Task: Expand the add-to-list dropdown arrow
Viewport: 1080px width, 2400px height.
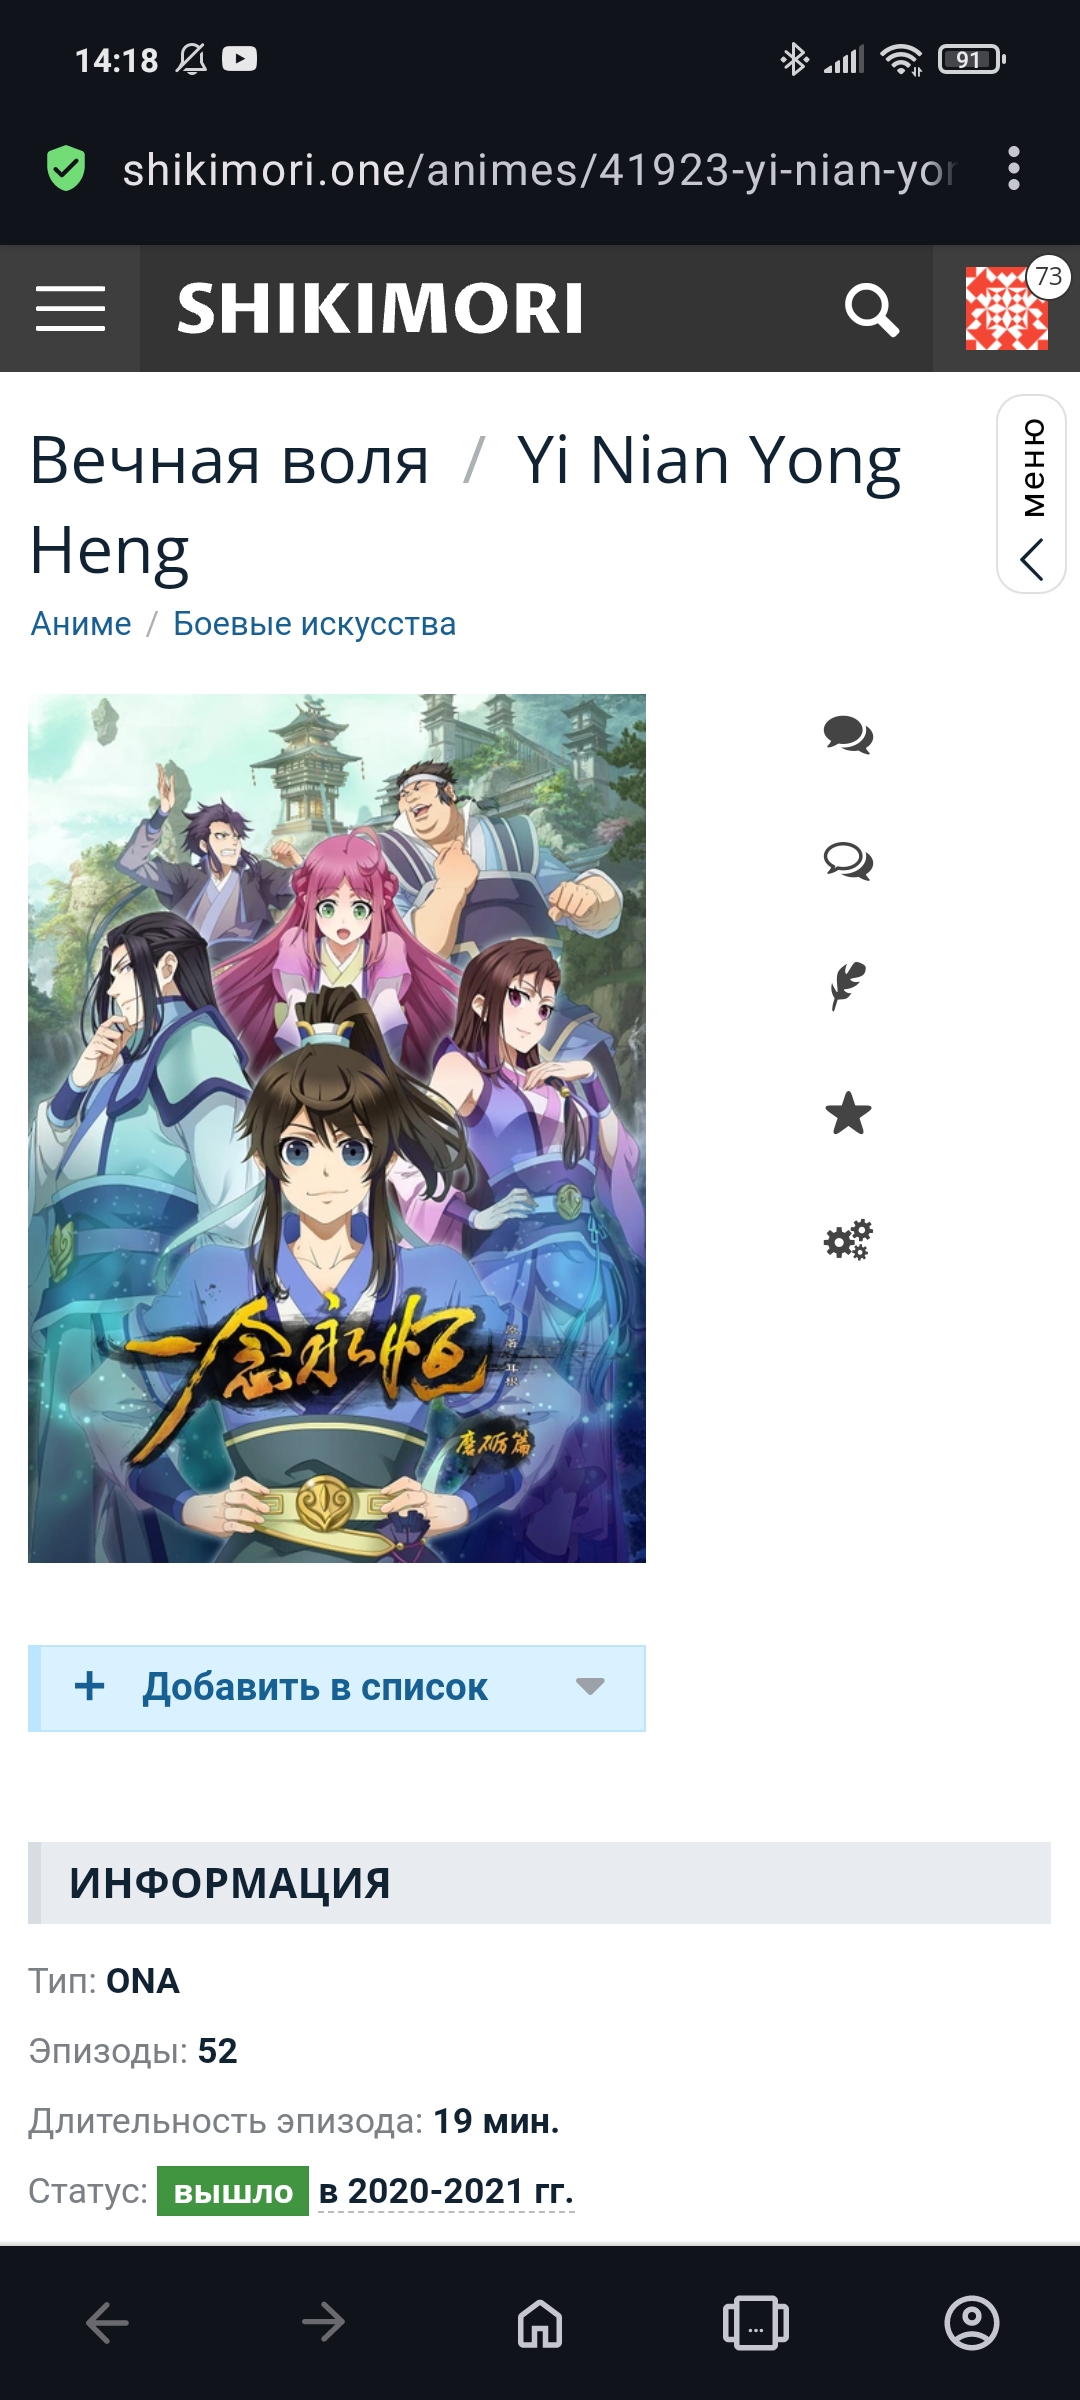Action: [590, 1686]
